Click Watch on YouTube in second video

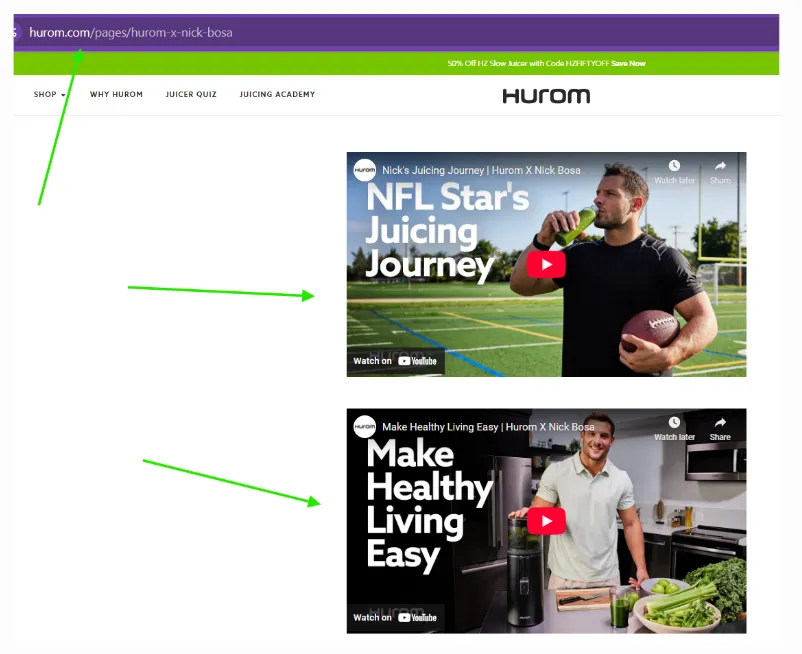395,618
